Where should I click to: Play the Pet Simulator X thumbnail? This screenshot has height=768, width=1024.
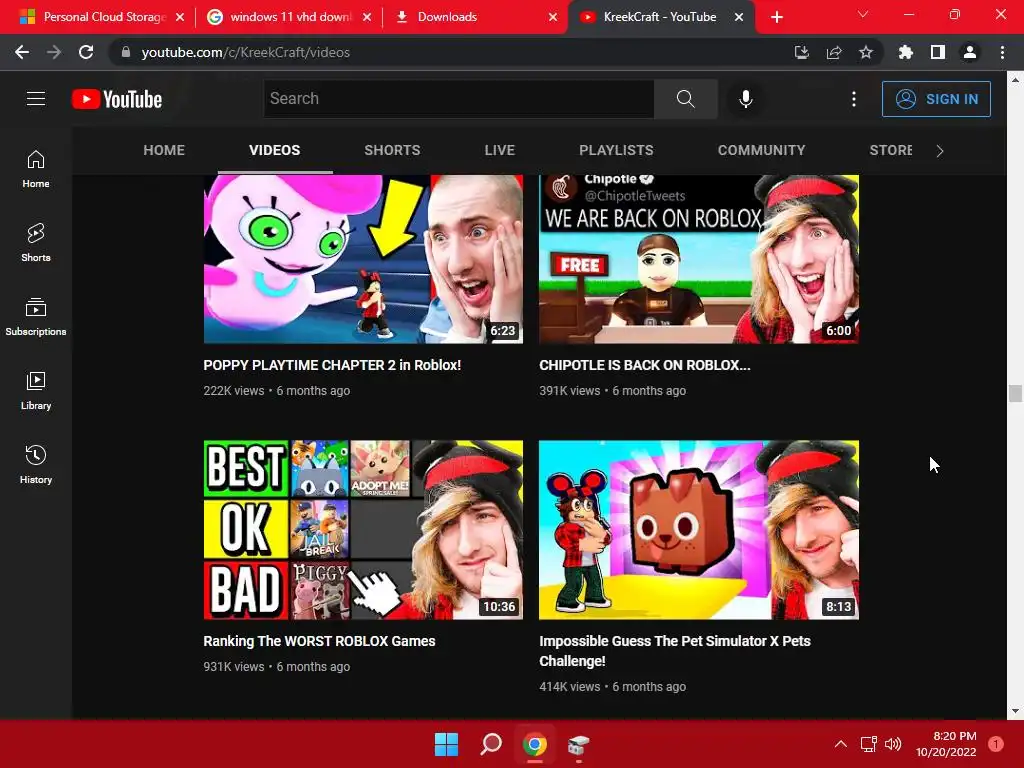tap(699, 530)
